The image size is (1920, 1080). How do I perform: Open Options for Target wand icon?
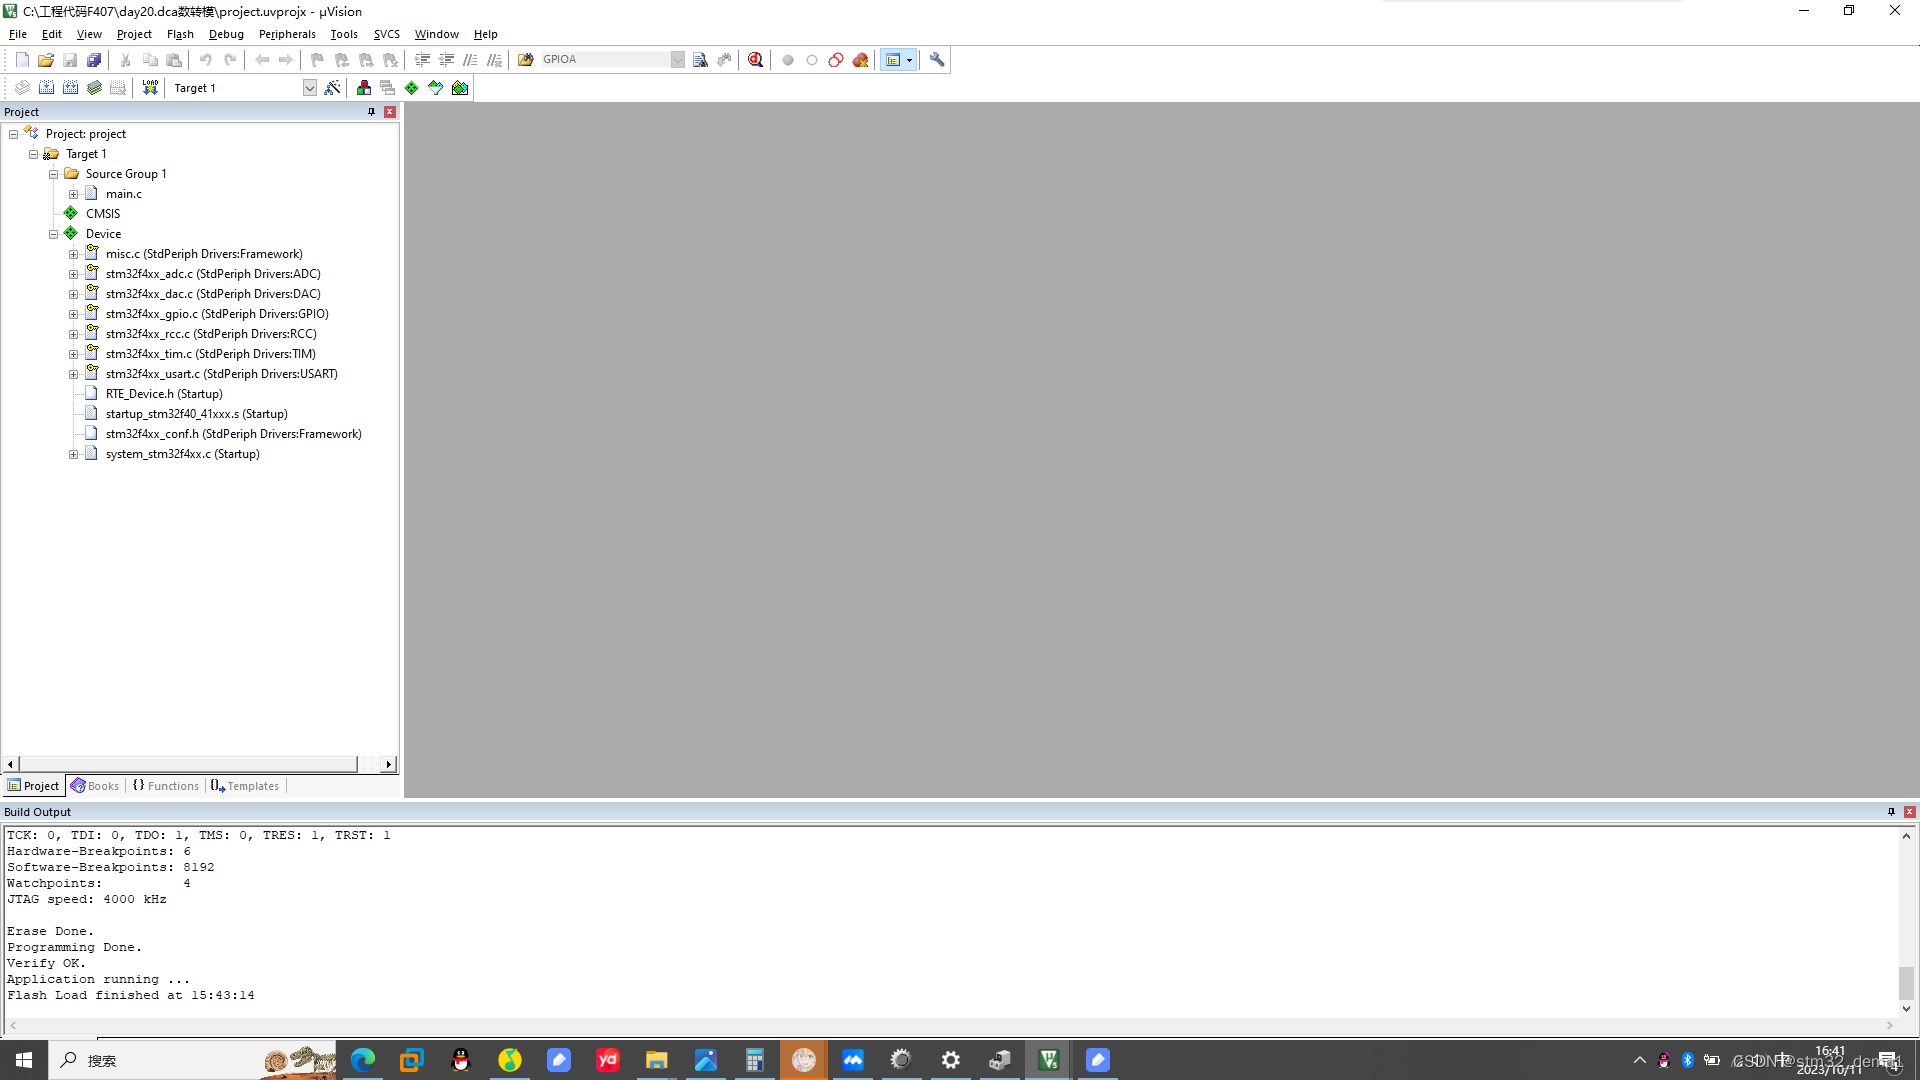(332, 88)
